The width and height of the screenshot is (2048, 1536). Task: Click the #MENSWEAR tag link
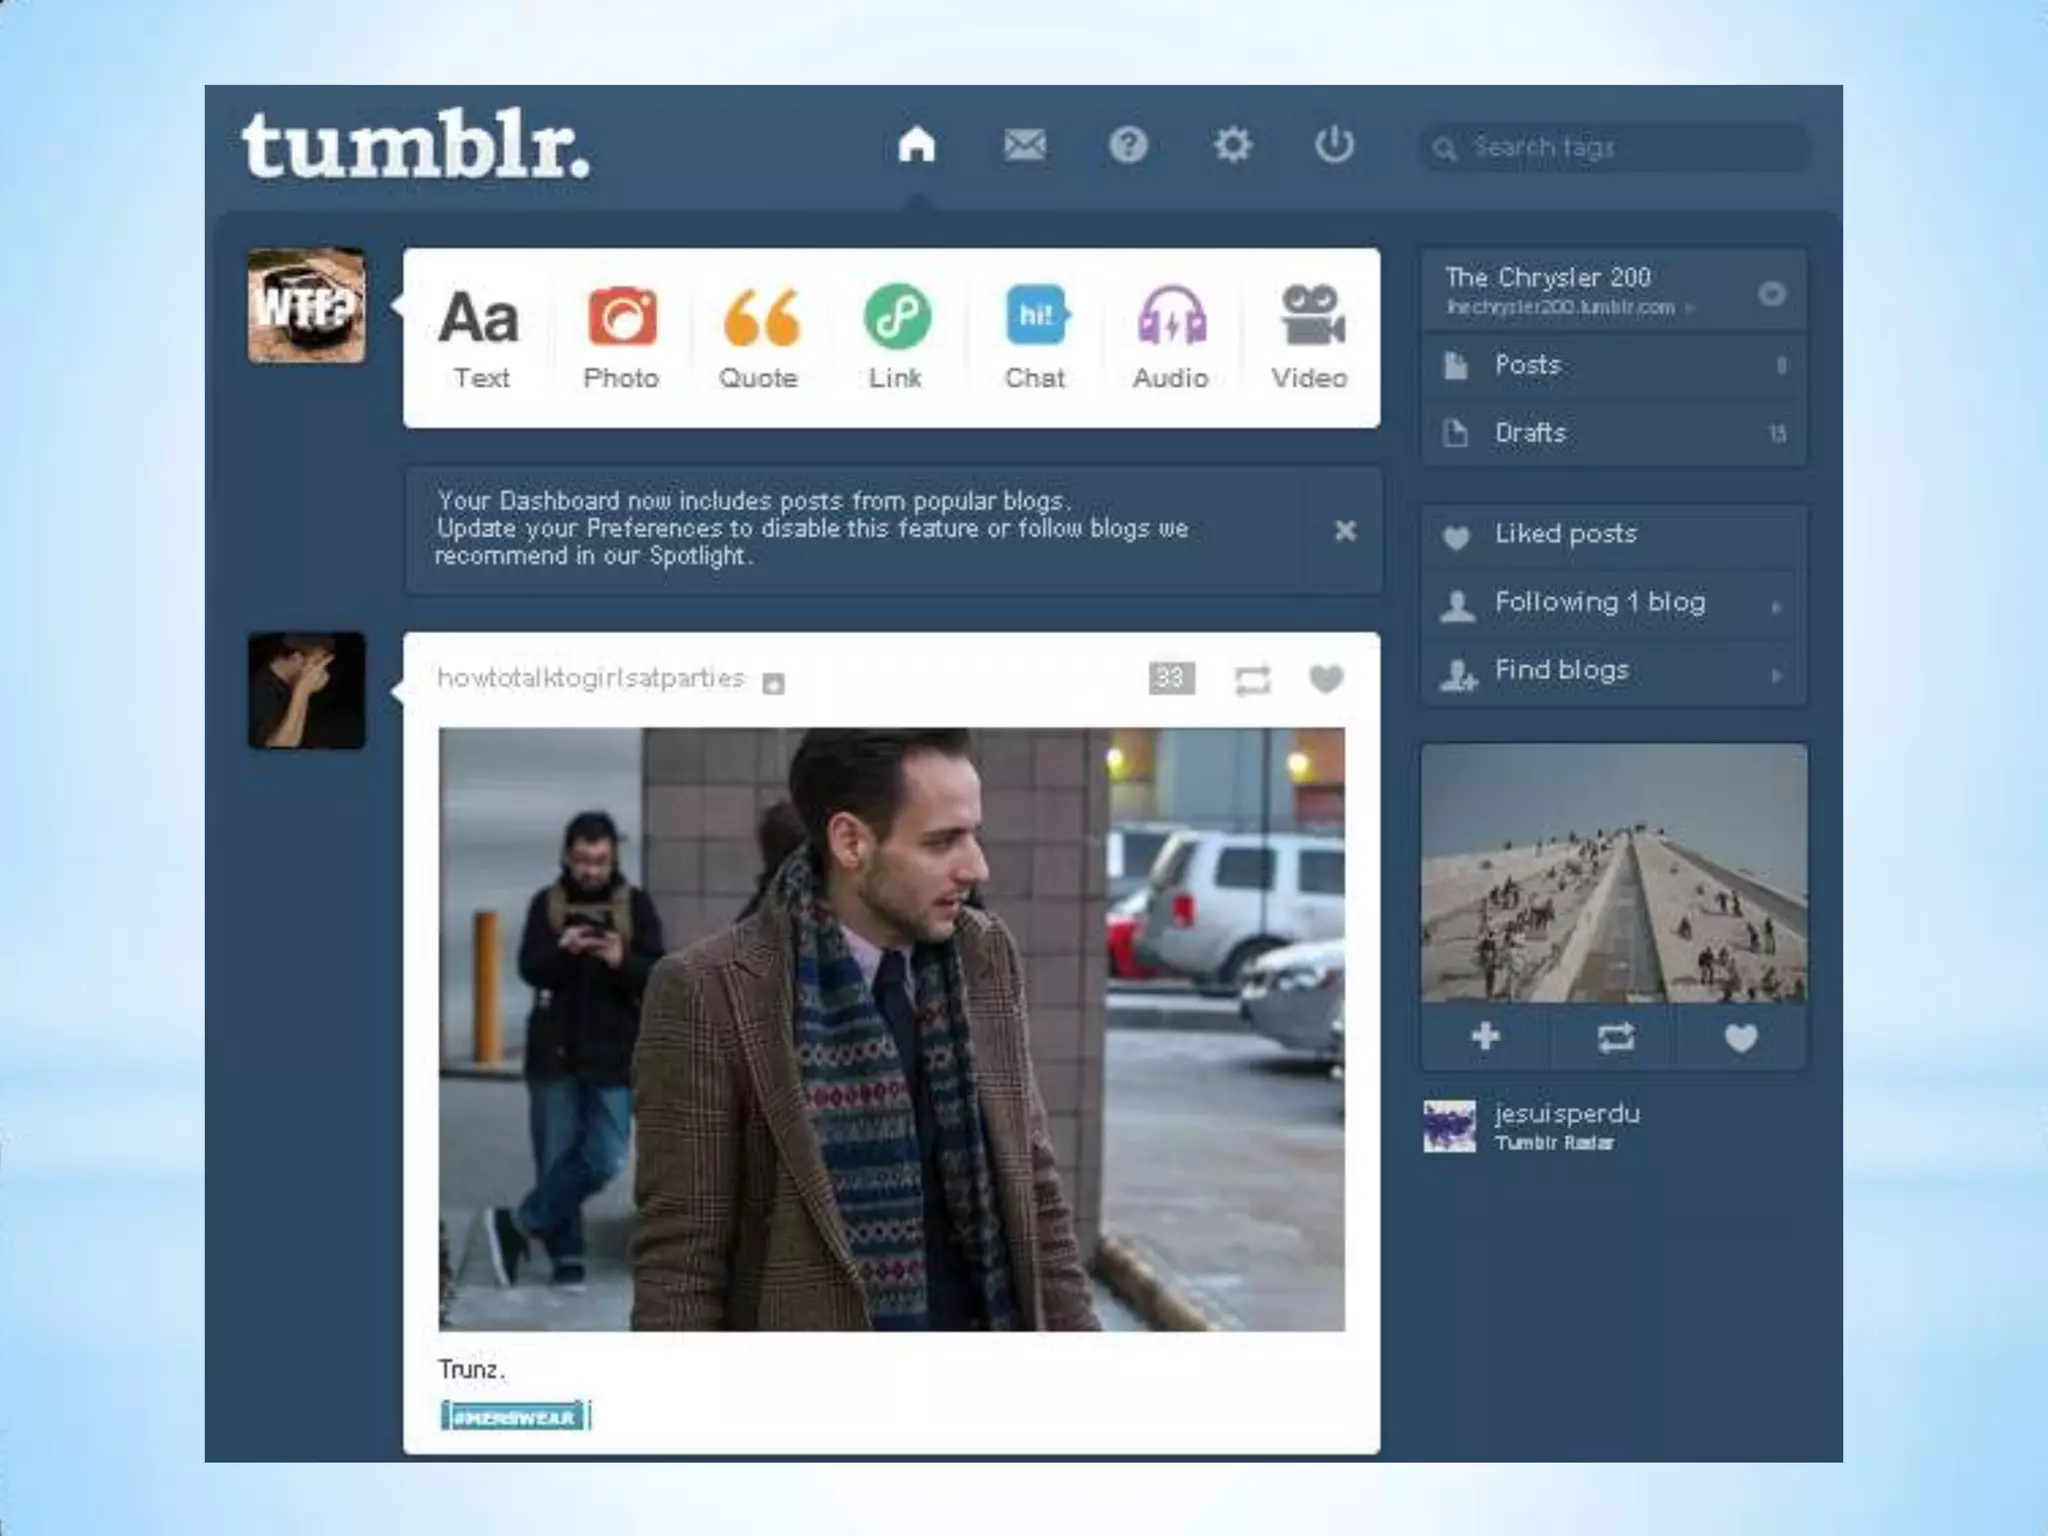pyautogui.click(x=514, y=1417)
